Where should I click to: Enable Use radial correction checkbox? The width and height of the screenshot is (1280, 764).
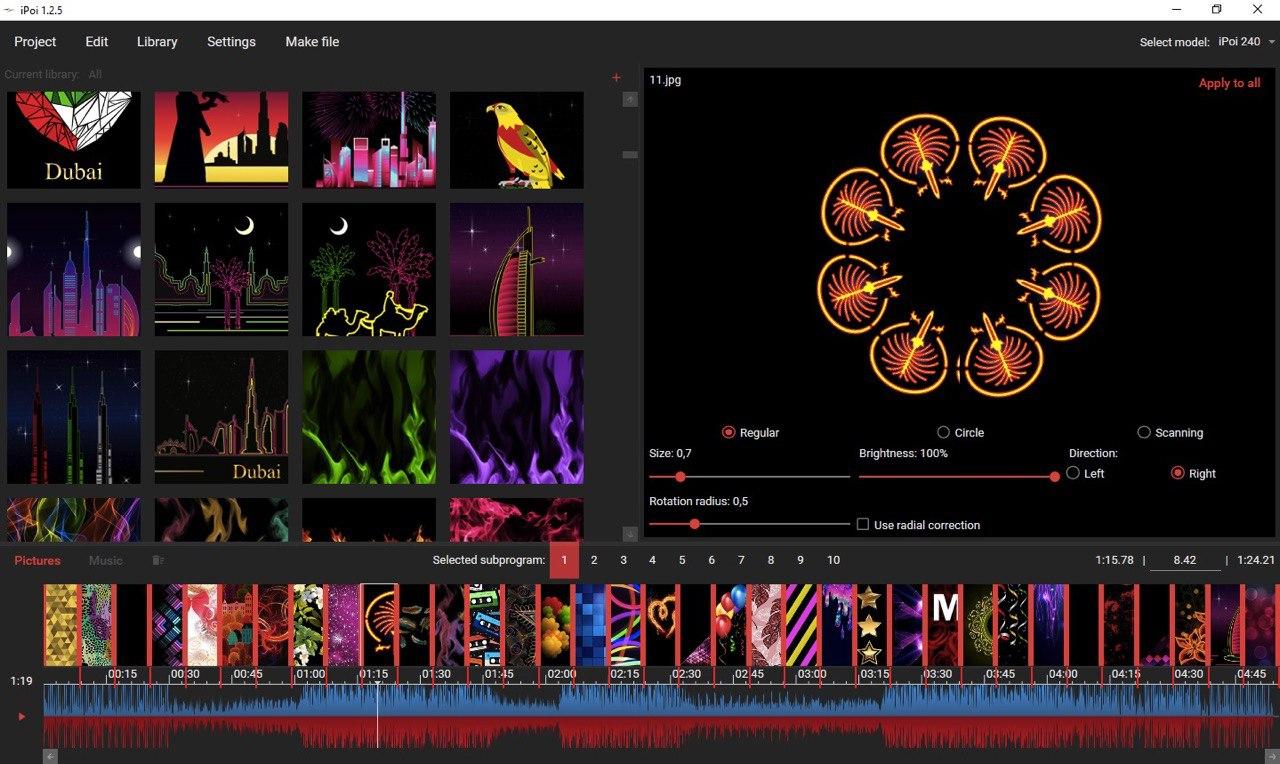863,524
